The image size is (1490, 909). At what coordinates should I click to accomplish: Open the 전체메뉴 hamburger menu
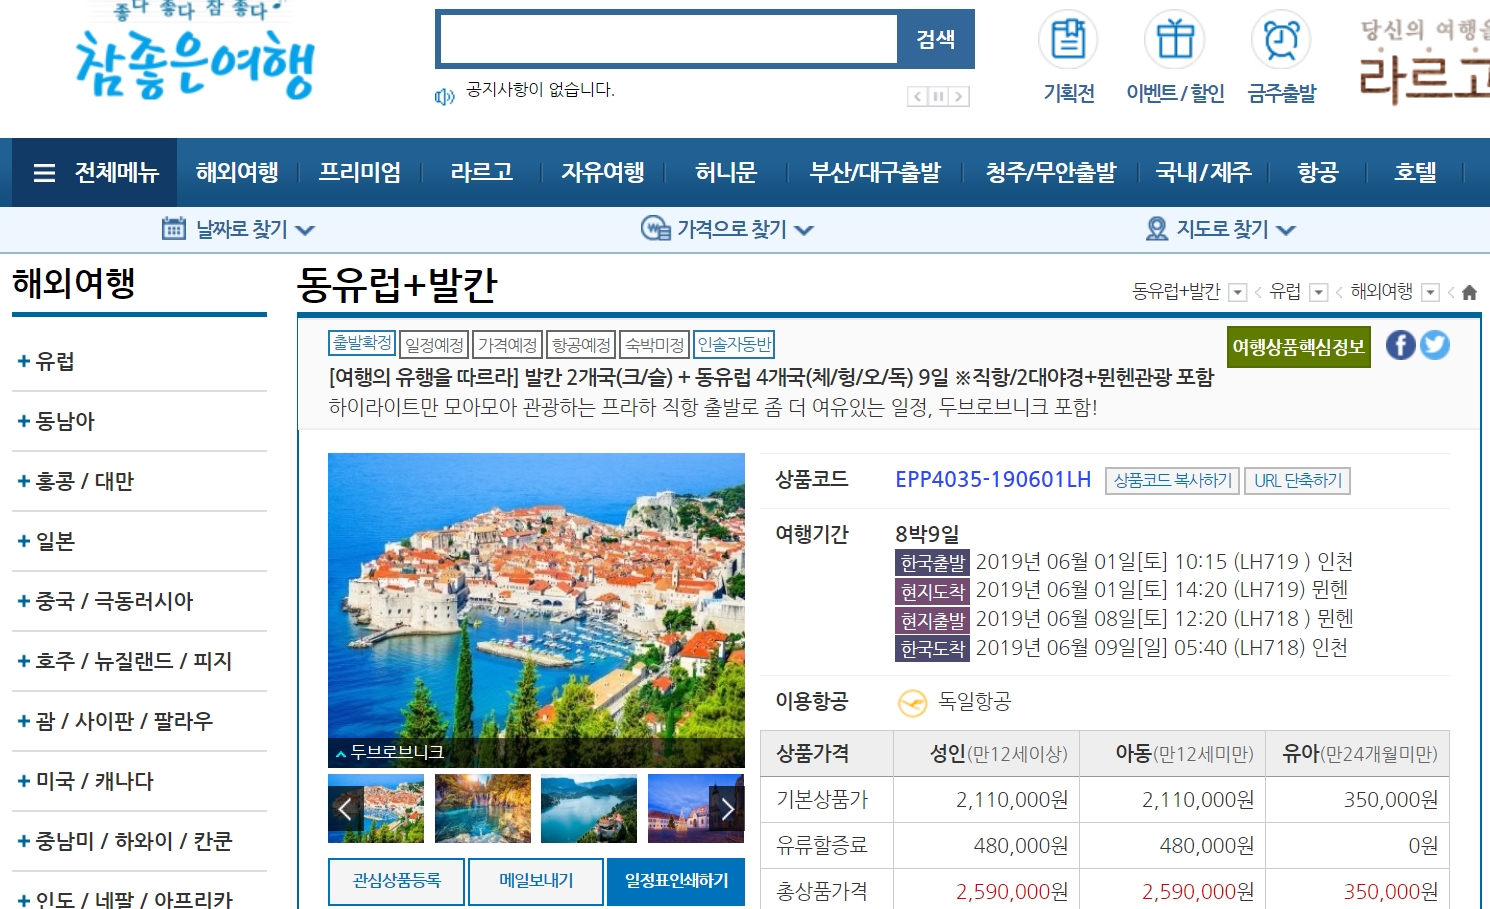pos(96,173)
